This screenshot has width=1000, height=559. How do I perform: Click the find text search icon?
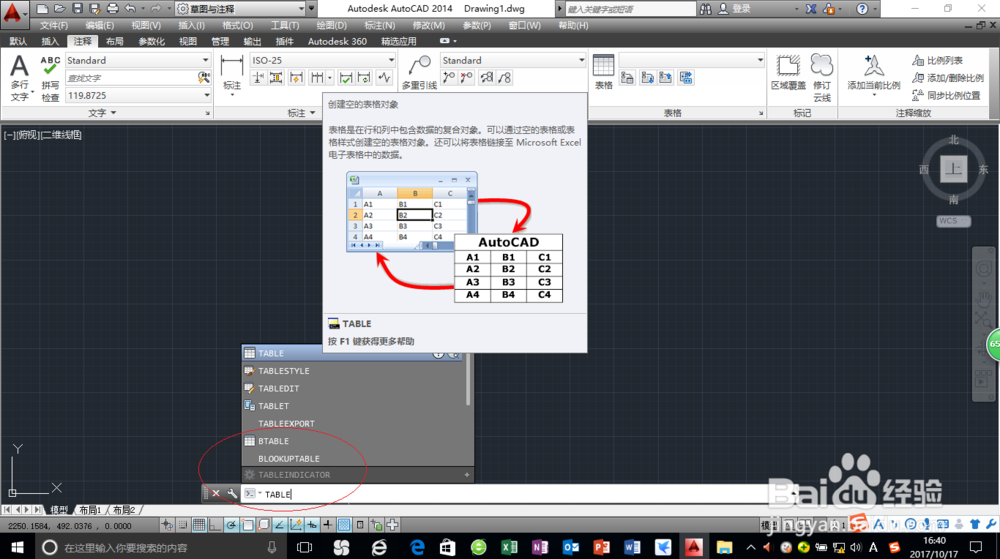(203, 78)
